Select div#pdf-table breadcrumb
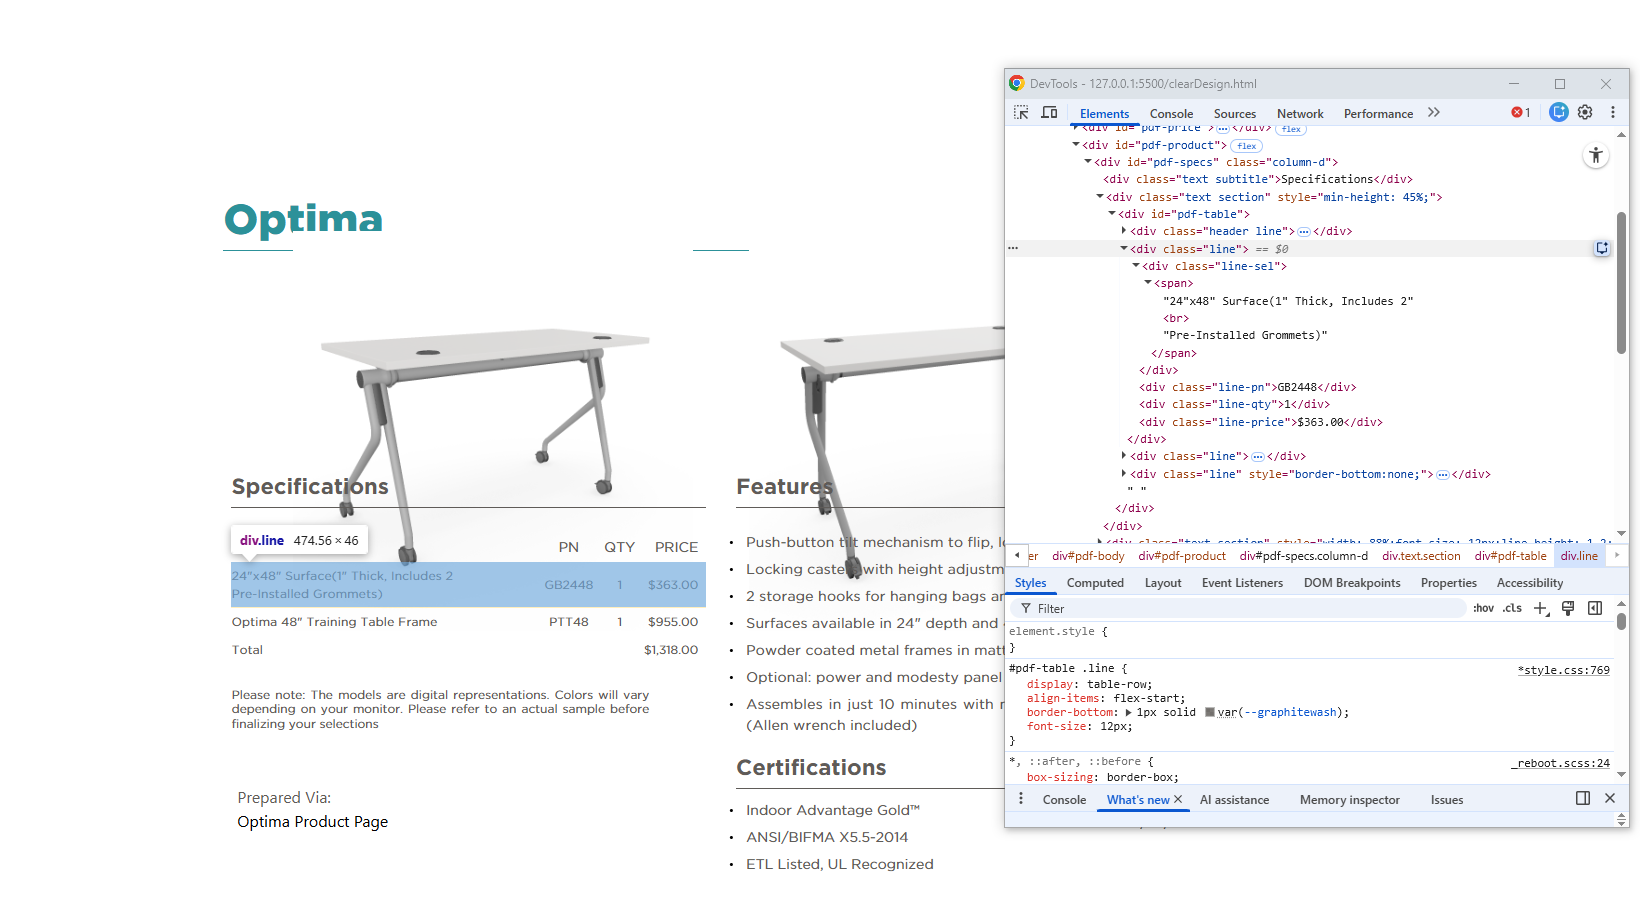The width and height of the screenshot is (1640, 906). [1510, 556]
